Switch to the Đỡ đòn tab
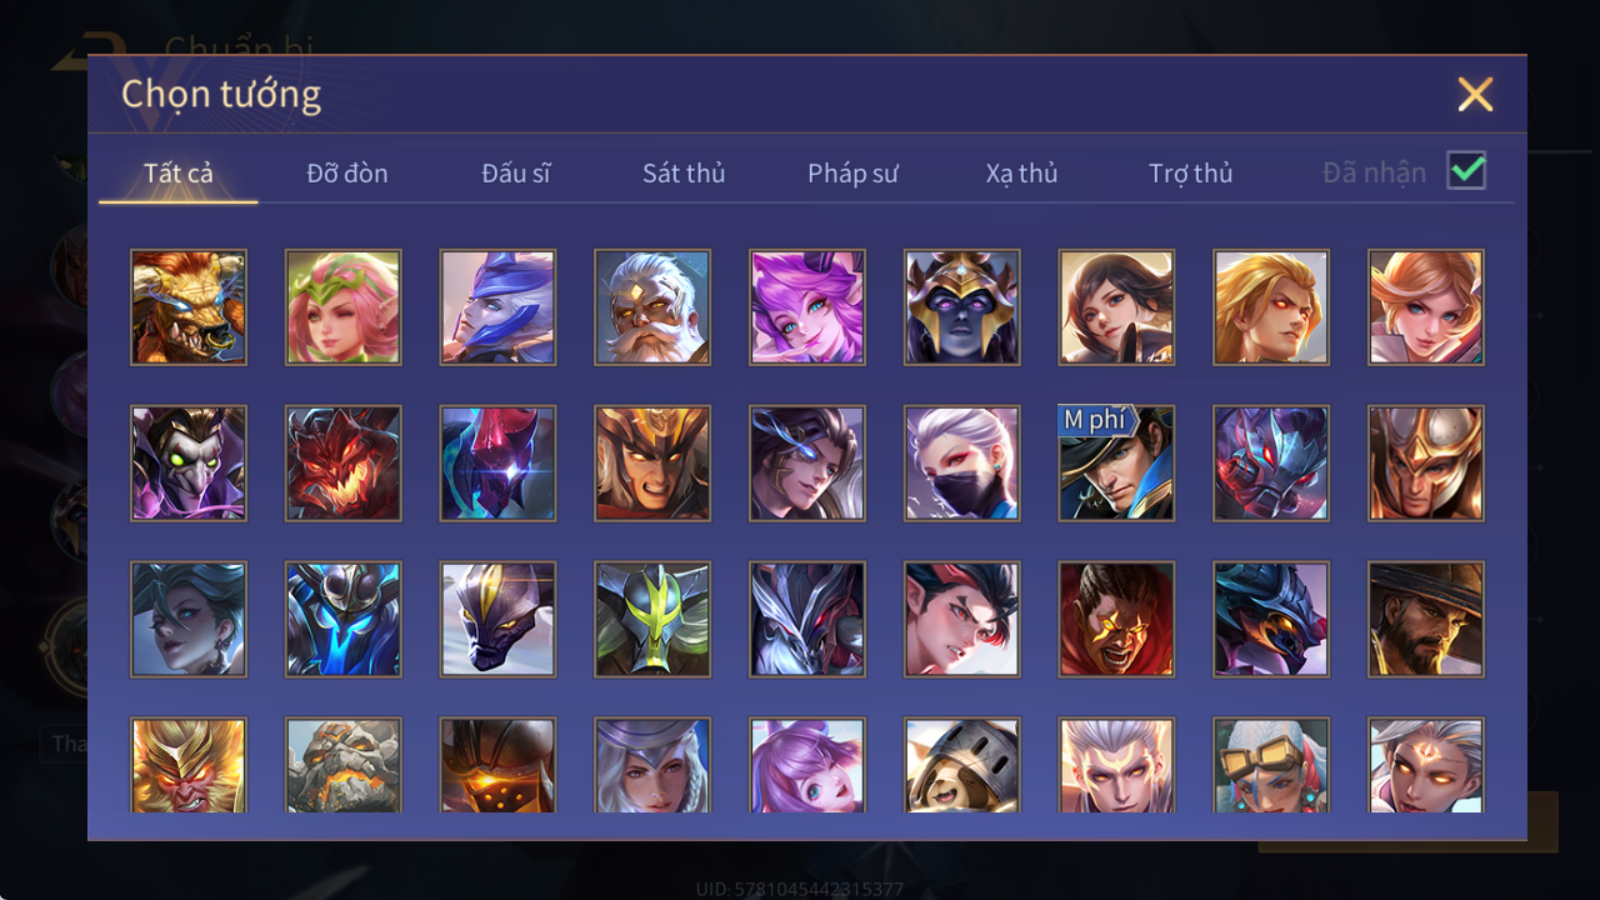Viewport: 1600px width, 900px height. click(x=347, y=173)
